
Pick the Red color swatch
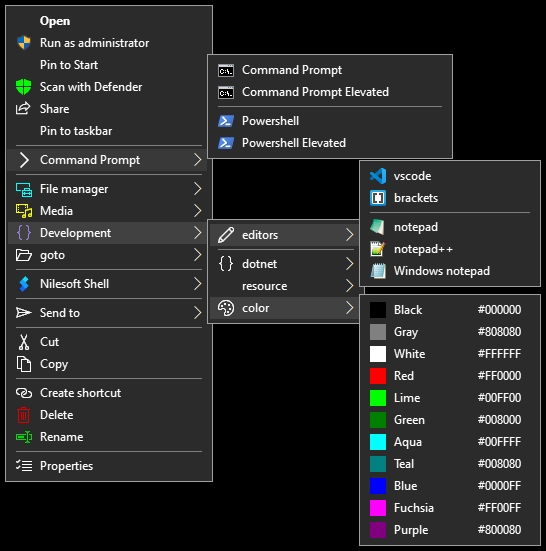[x=378, y=376]
